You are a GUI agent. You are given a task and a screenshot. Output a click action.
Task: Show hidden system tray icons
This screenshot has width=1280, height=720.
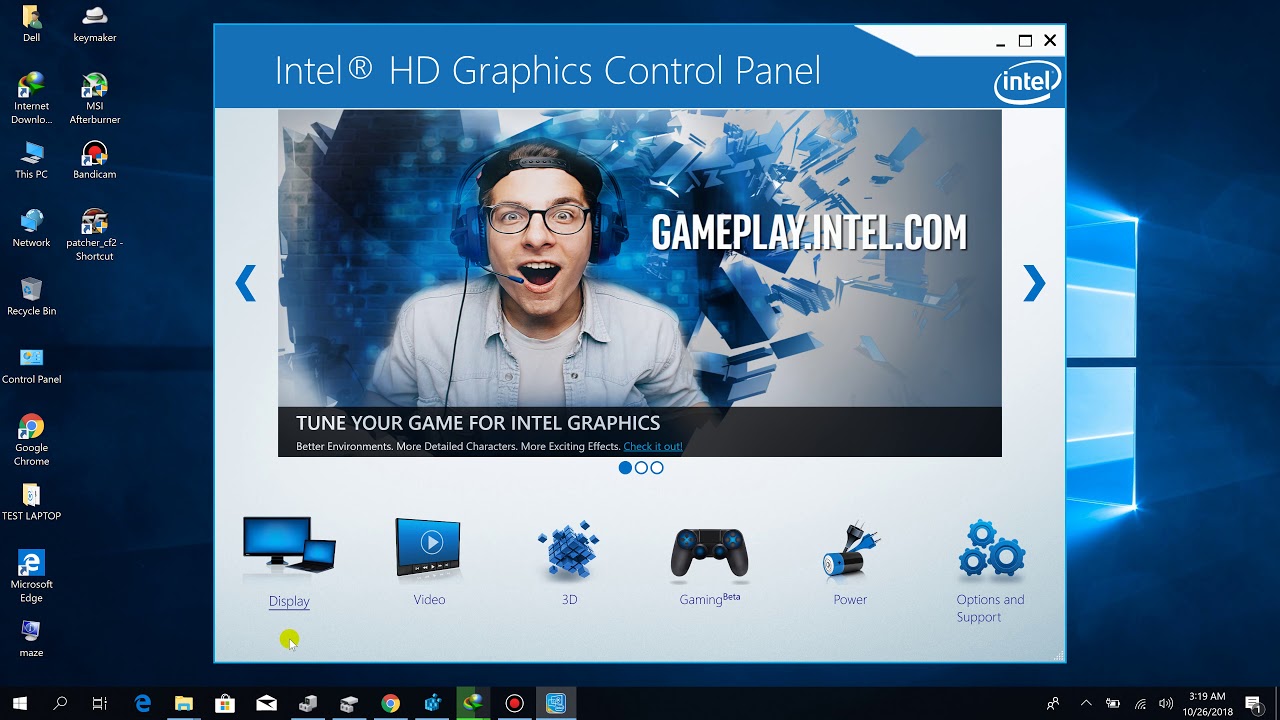pos(1086,704)
